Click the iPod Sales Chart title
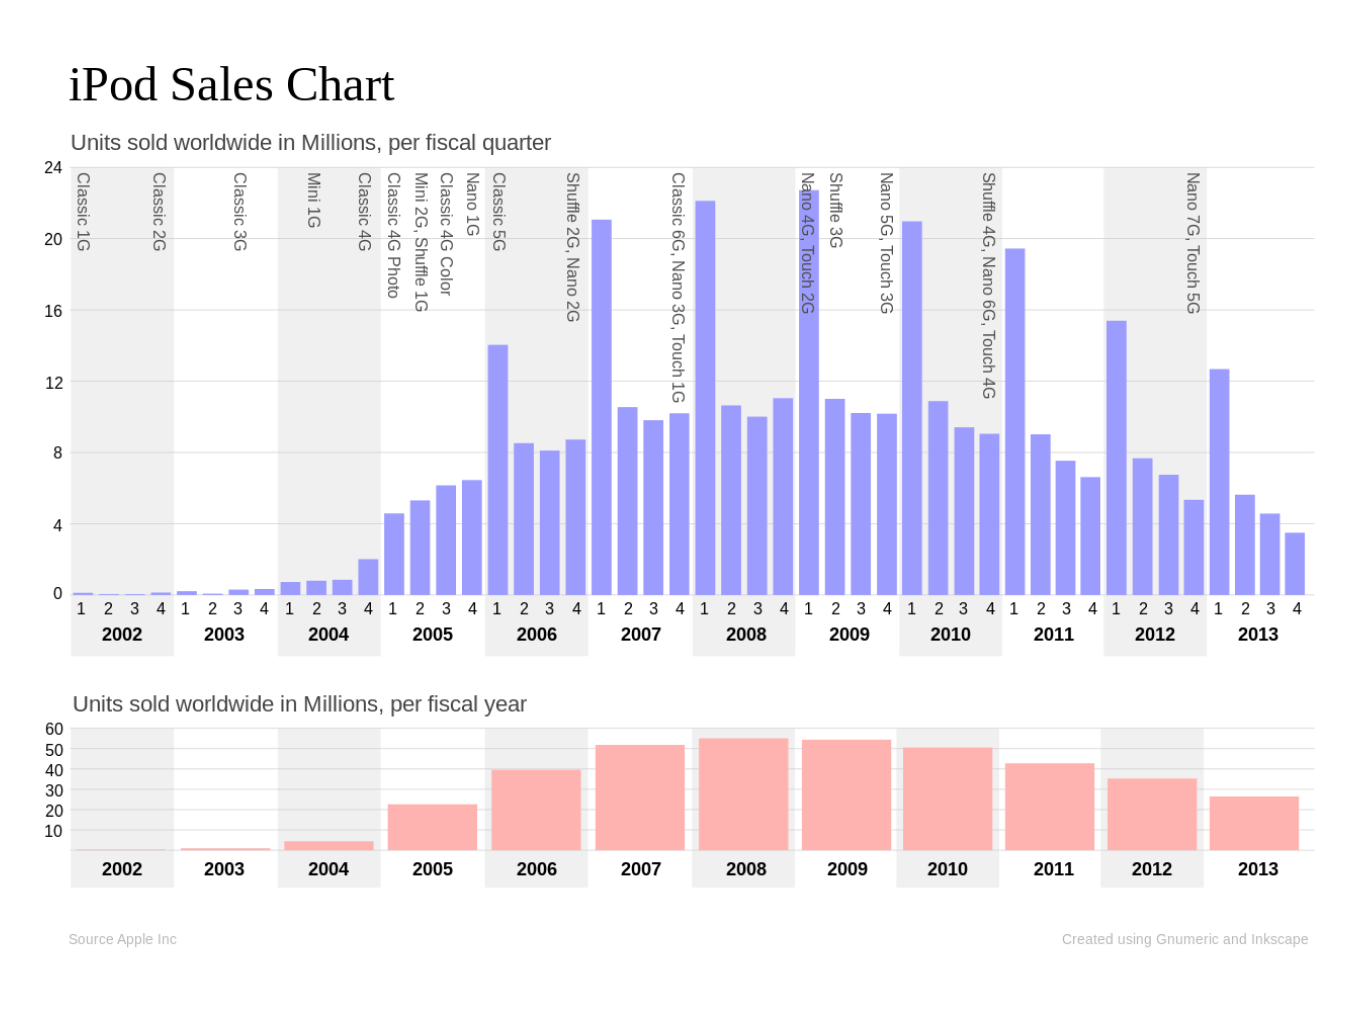 [x=231, y=85]
